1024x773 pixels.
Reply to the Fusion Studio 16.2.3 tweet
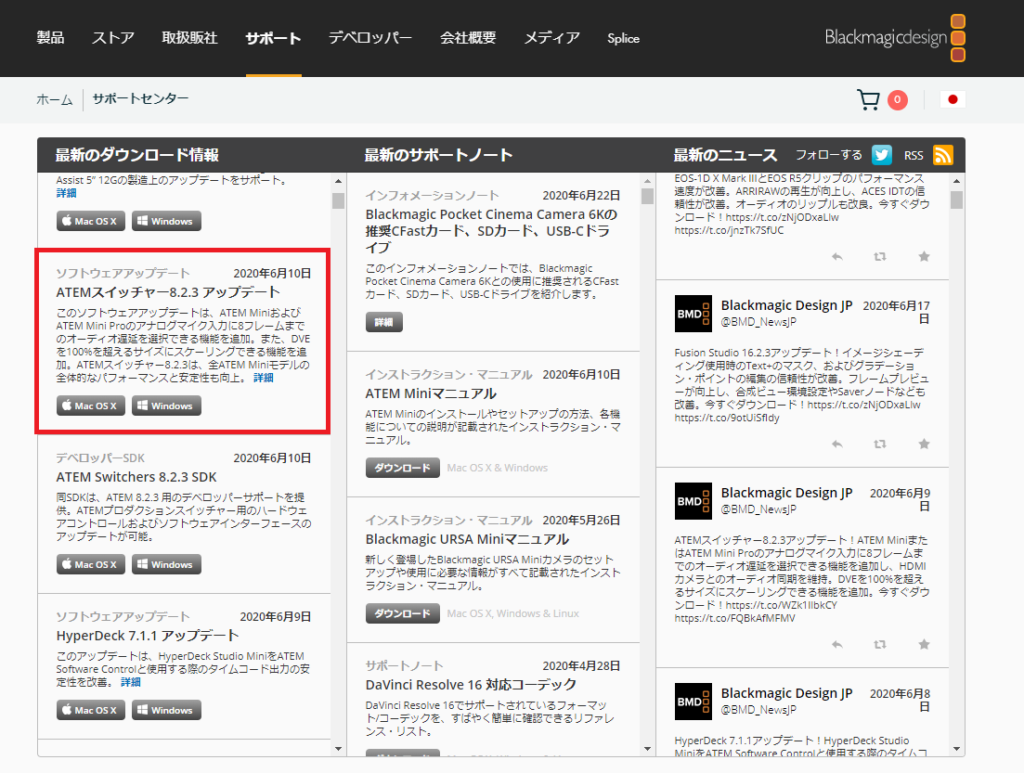pos(837,444)
